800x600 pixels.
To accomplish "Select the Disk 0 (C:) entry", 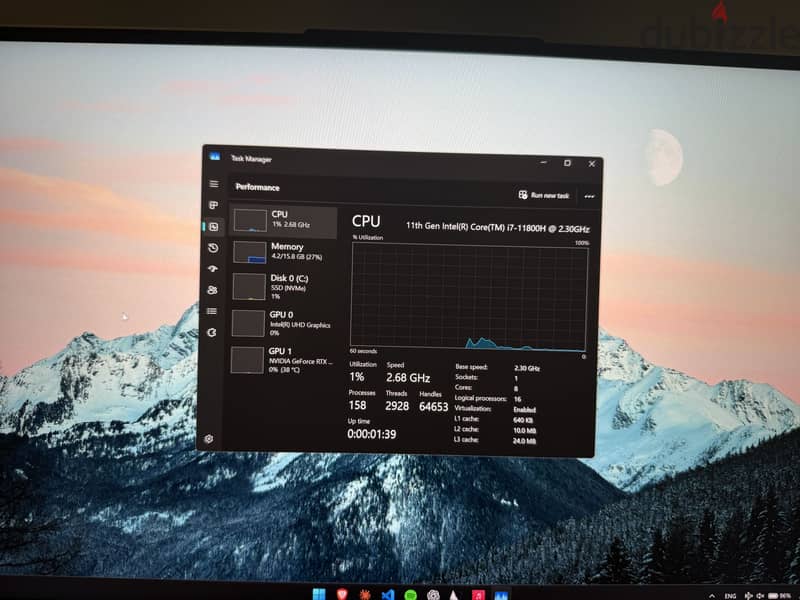I will (x=283, y=286).
